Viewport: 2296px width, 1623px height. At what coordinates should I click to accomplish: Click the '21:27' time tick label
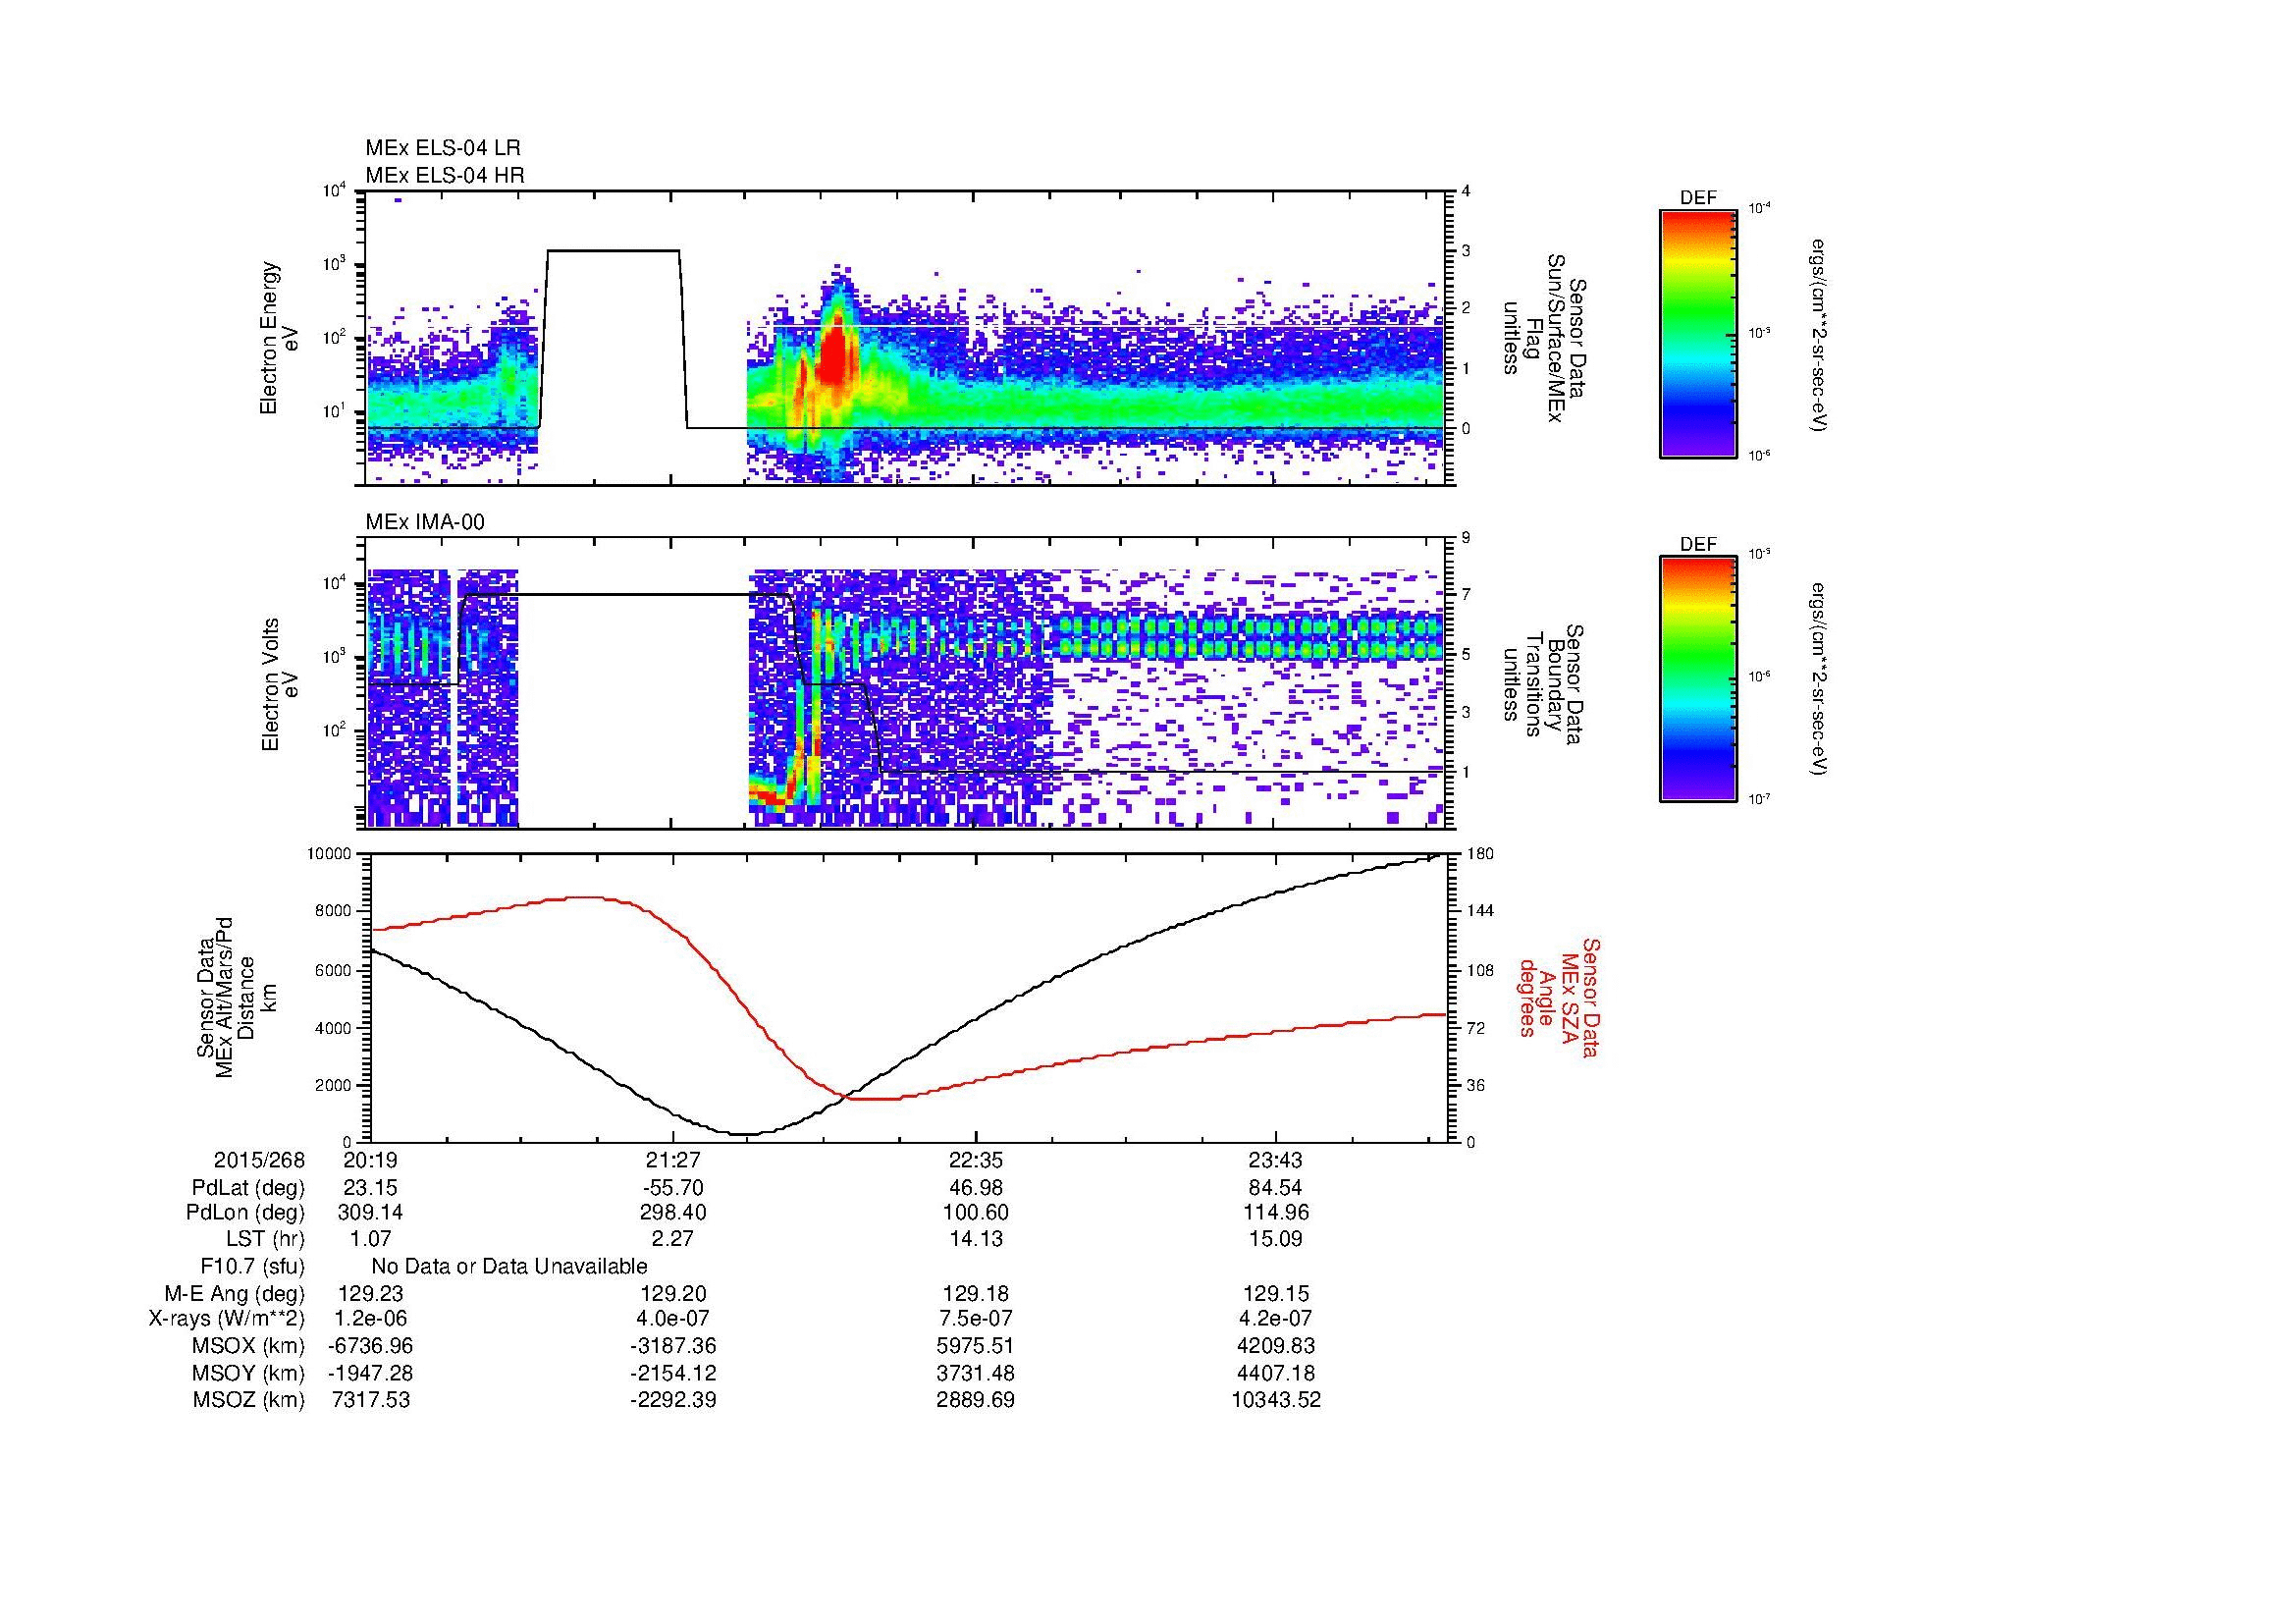673,1160
